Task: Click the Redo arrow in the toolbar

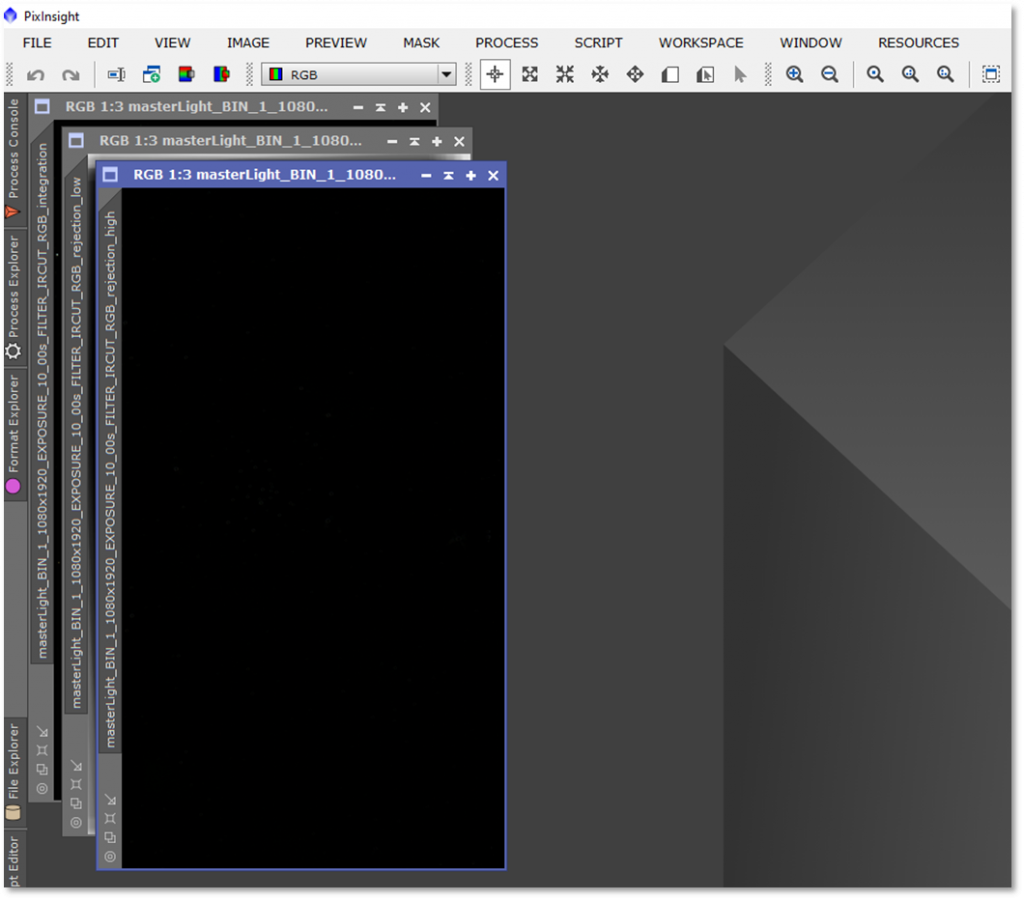Action: [x=70, y=75]
